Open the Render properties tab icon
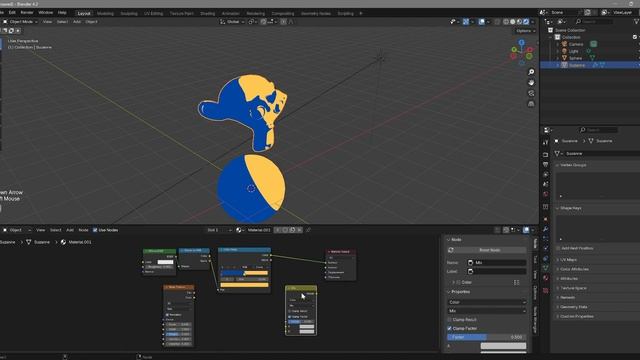640x360 pixels. pos(546,155)
